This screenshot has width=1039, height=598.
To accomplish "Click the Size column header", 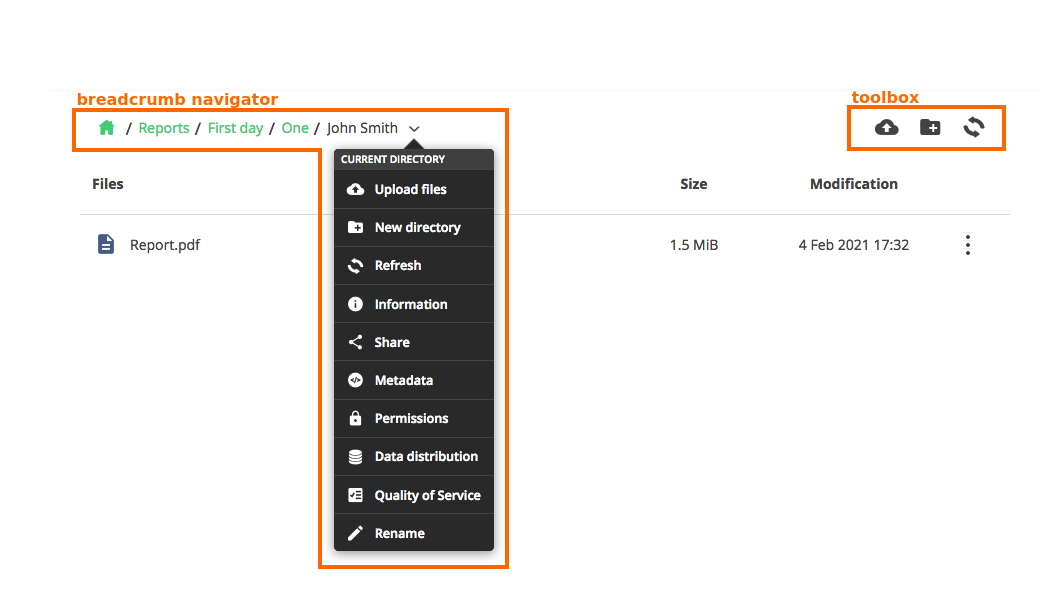I will tap(693, 184).
